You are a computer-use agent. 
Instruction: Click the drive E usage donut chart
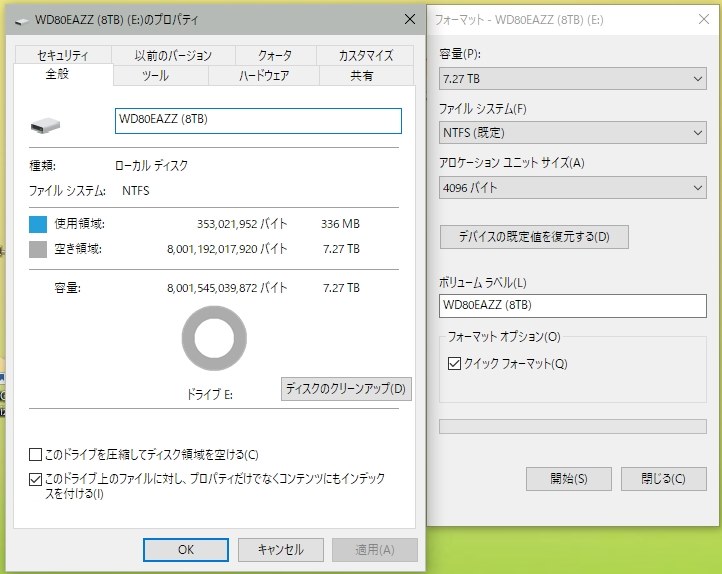pyautogui.click(x=214, y=338)
